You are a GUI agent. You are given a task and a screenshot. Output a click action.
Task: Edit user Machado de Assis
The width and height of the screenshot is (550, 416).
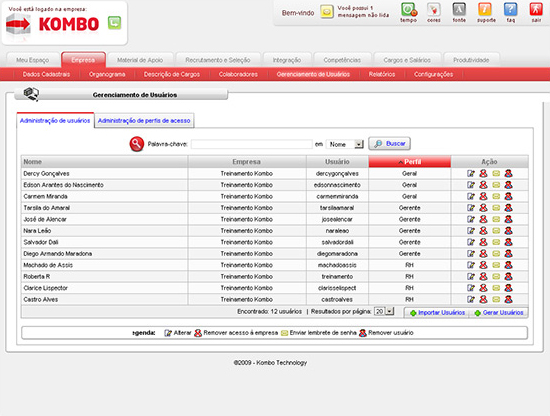click(x=471, y=265)
